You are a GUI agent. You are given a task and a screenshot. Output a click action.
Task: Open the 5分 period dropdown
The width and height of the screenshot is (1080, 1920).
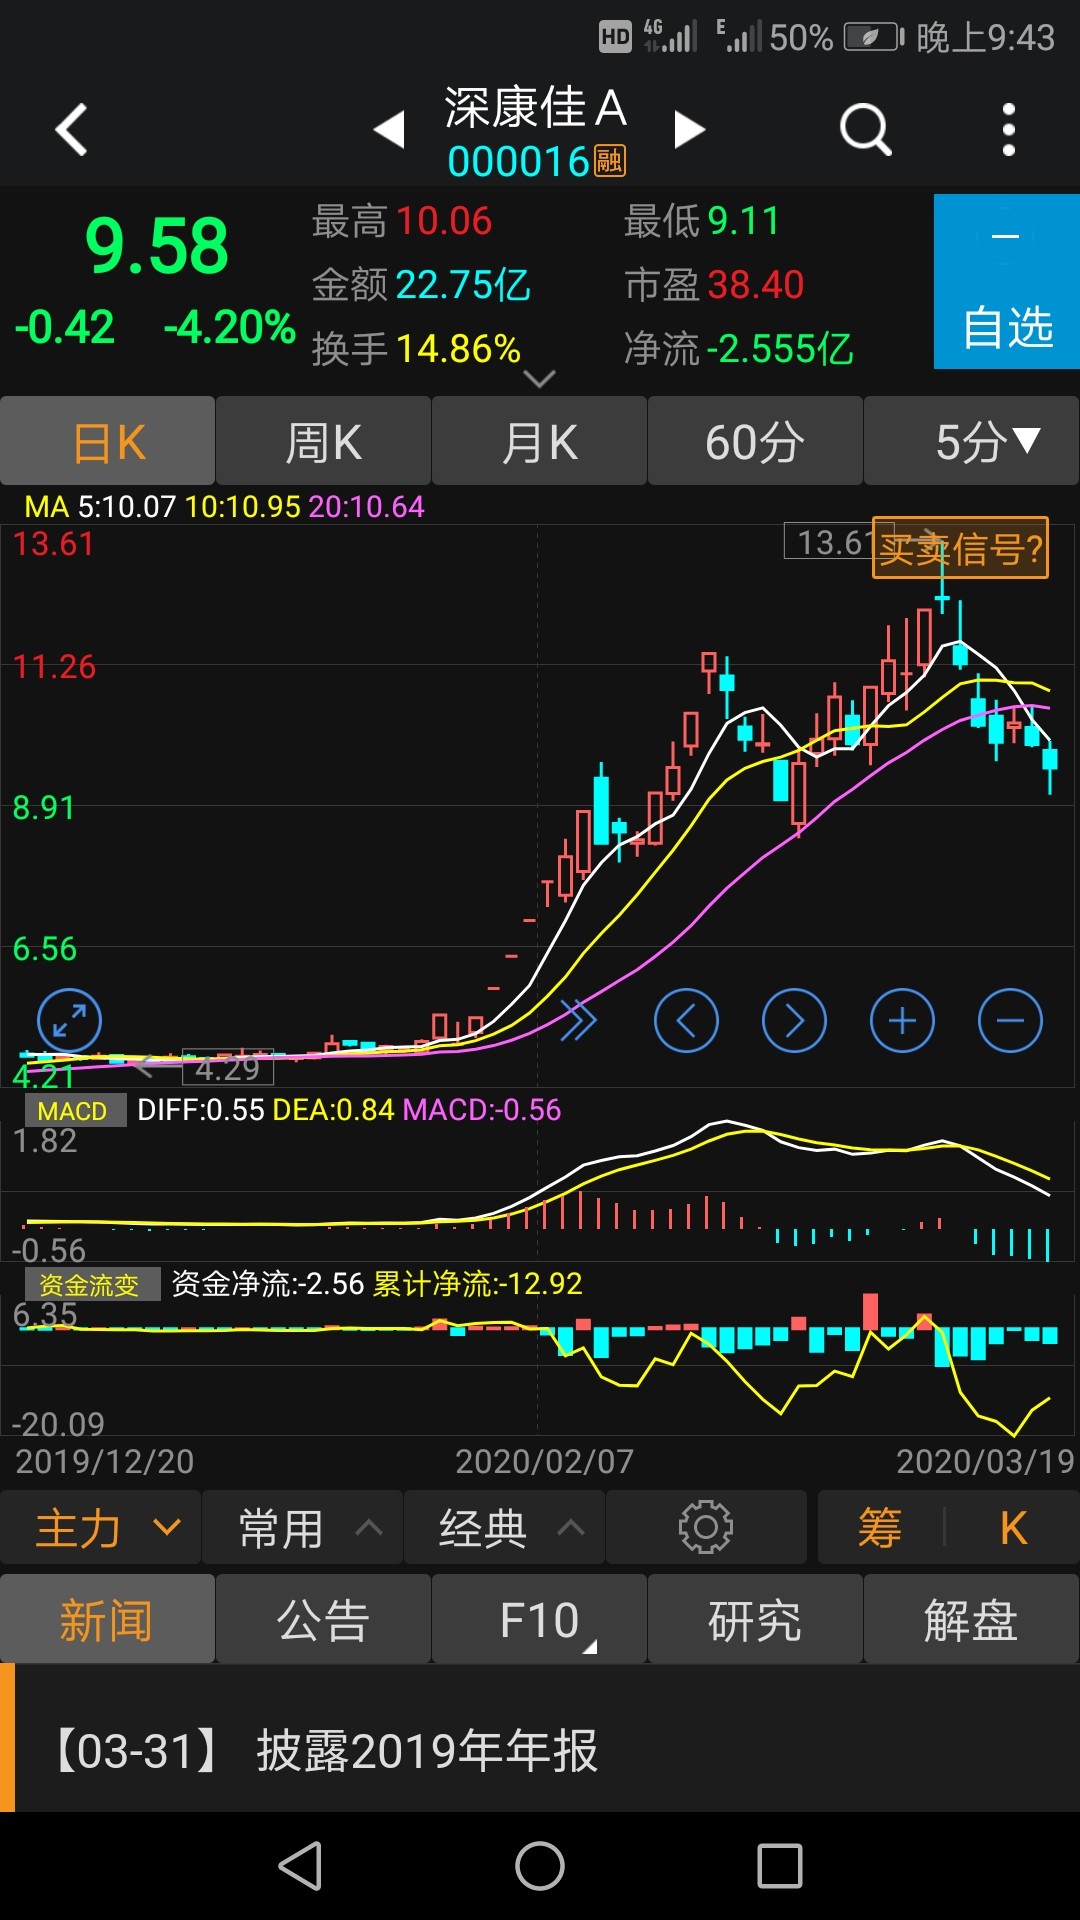[972, 441]
